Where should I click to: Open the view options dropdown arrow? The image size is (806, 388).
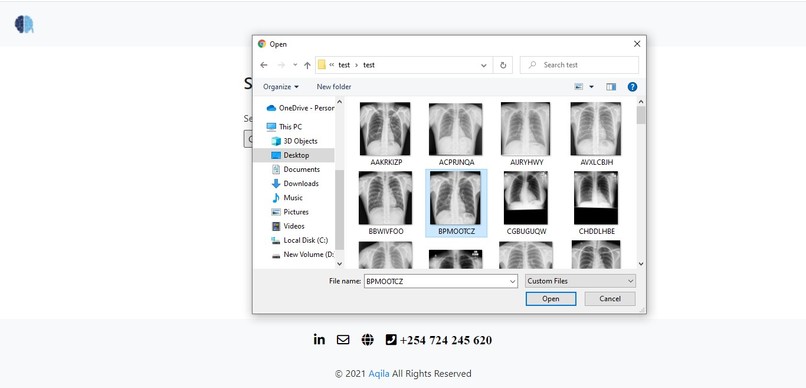pos(591,87)
